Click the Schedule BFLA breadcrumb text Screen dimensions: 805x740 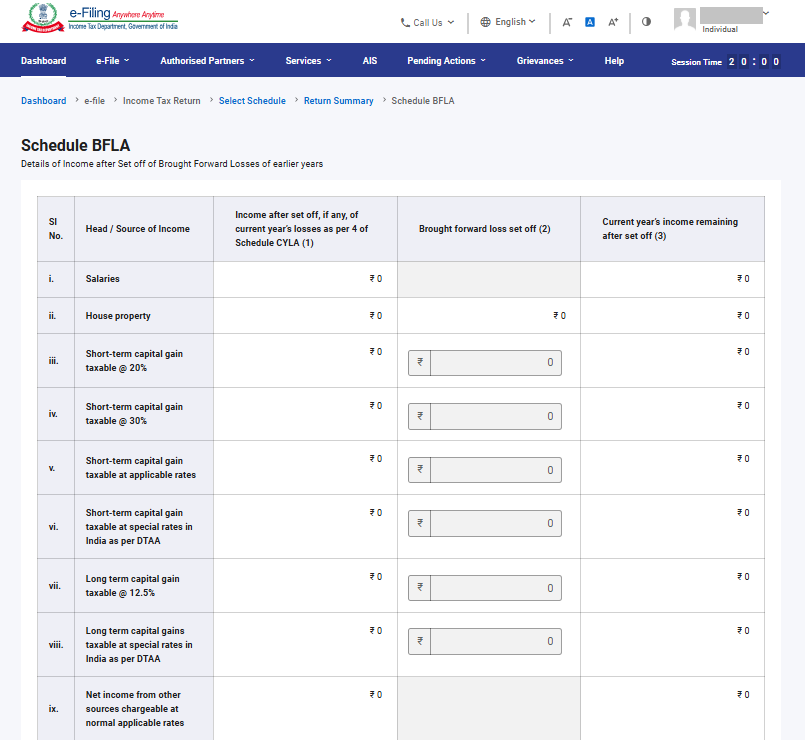pos(423,101)
